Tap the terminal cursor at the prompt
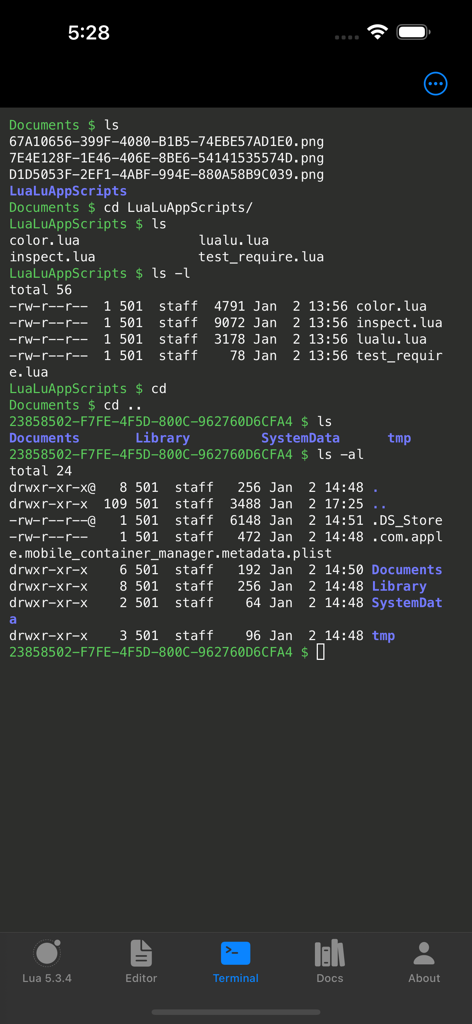The height and width of the screenshot is (1024, 472). [x=321, y=652]
